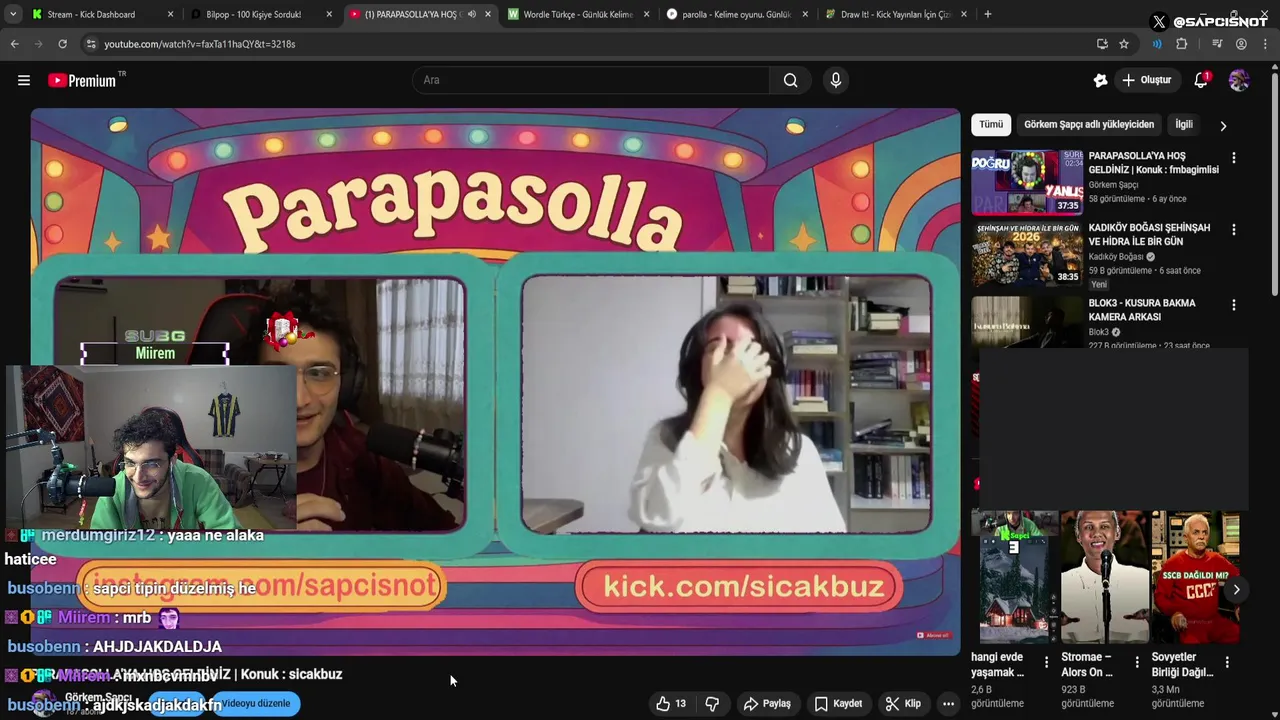Show more filter chips with right arrow
The image size is (1280, 720).
click(1223, 126)
